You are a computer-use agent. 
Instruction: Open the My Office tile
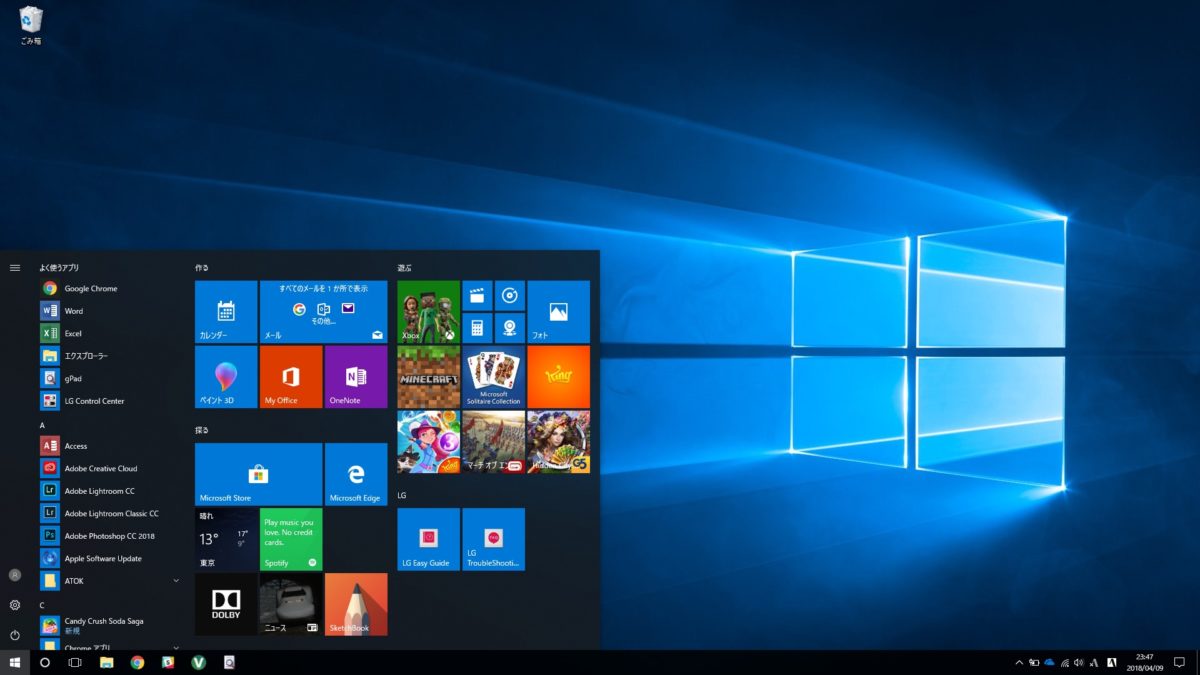pyautogui.click(x=291, y=377)
